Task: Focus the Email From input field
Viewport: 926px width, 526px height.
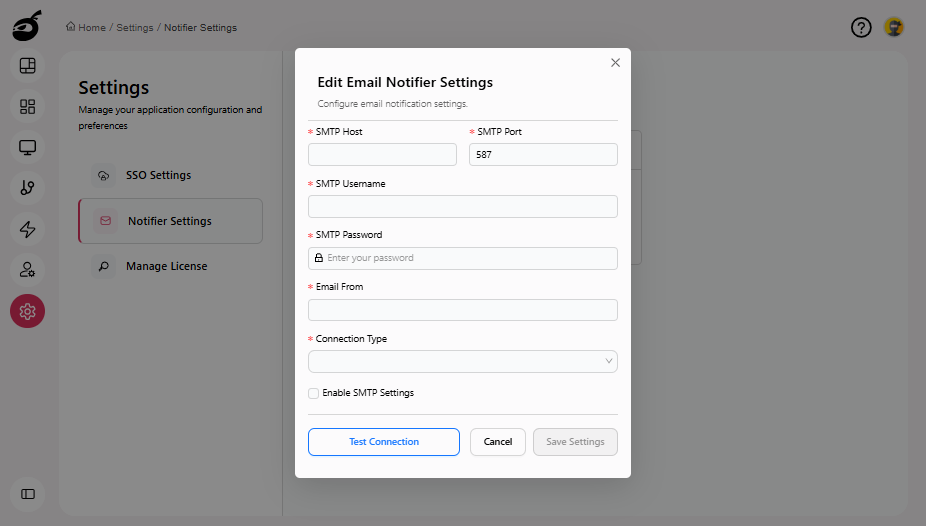Action: tap(462, 310)
